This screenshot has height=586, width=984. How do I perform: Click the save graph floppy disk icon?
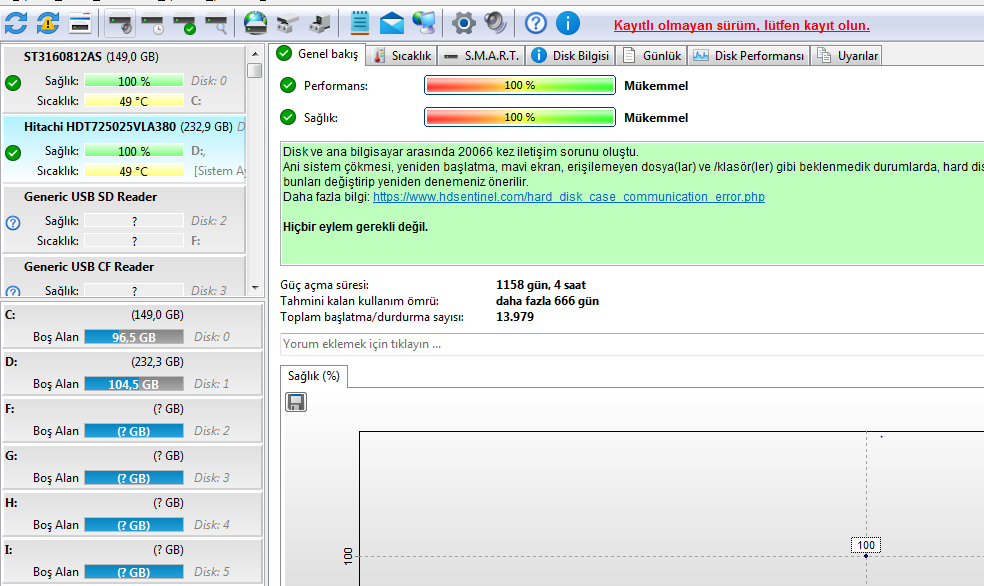pyautogui.click(x=296, y=402)
